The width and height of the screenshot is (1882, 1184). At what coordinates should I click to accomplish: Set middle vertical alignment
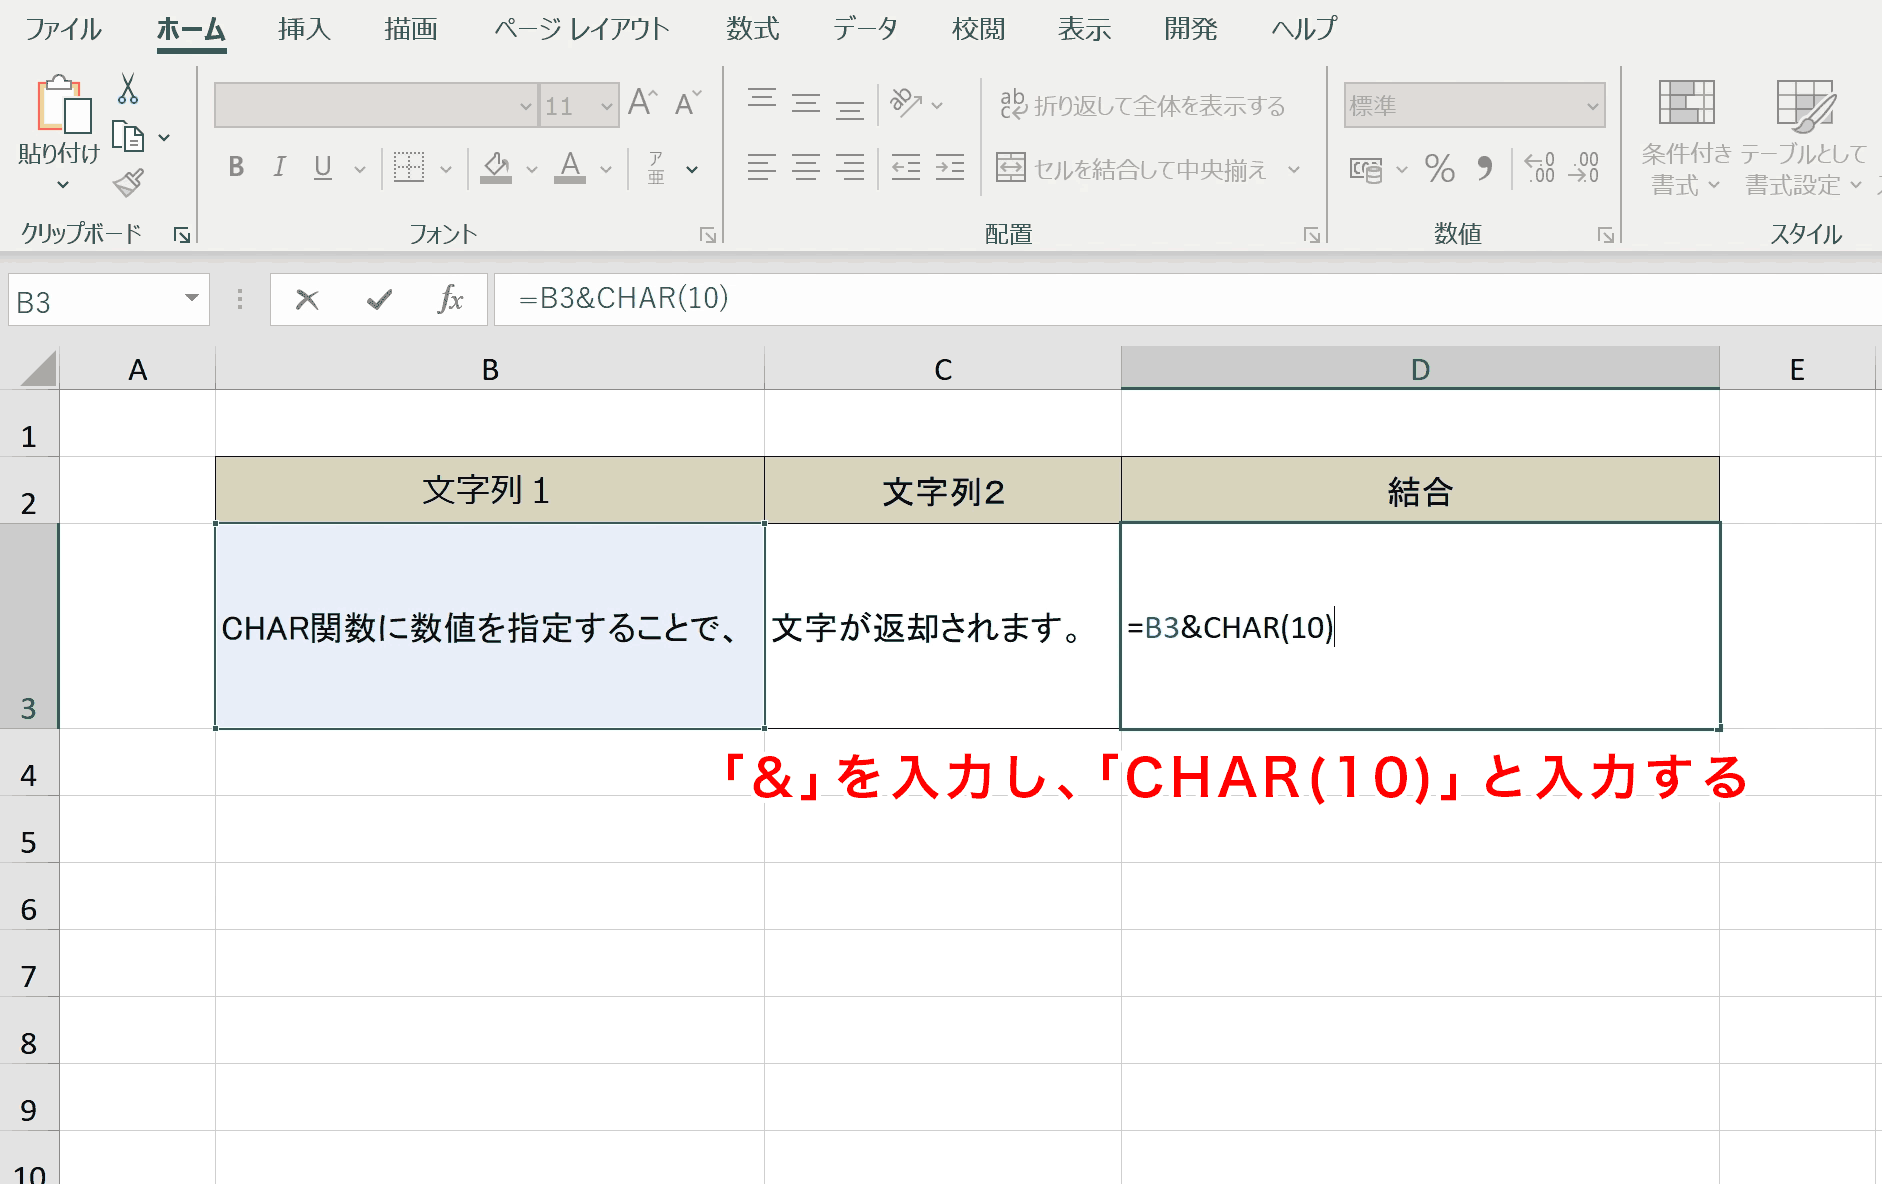click(x=806, y=103)
